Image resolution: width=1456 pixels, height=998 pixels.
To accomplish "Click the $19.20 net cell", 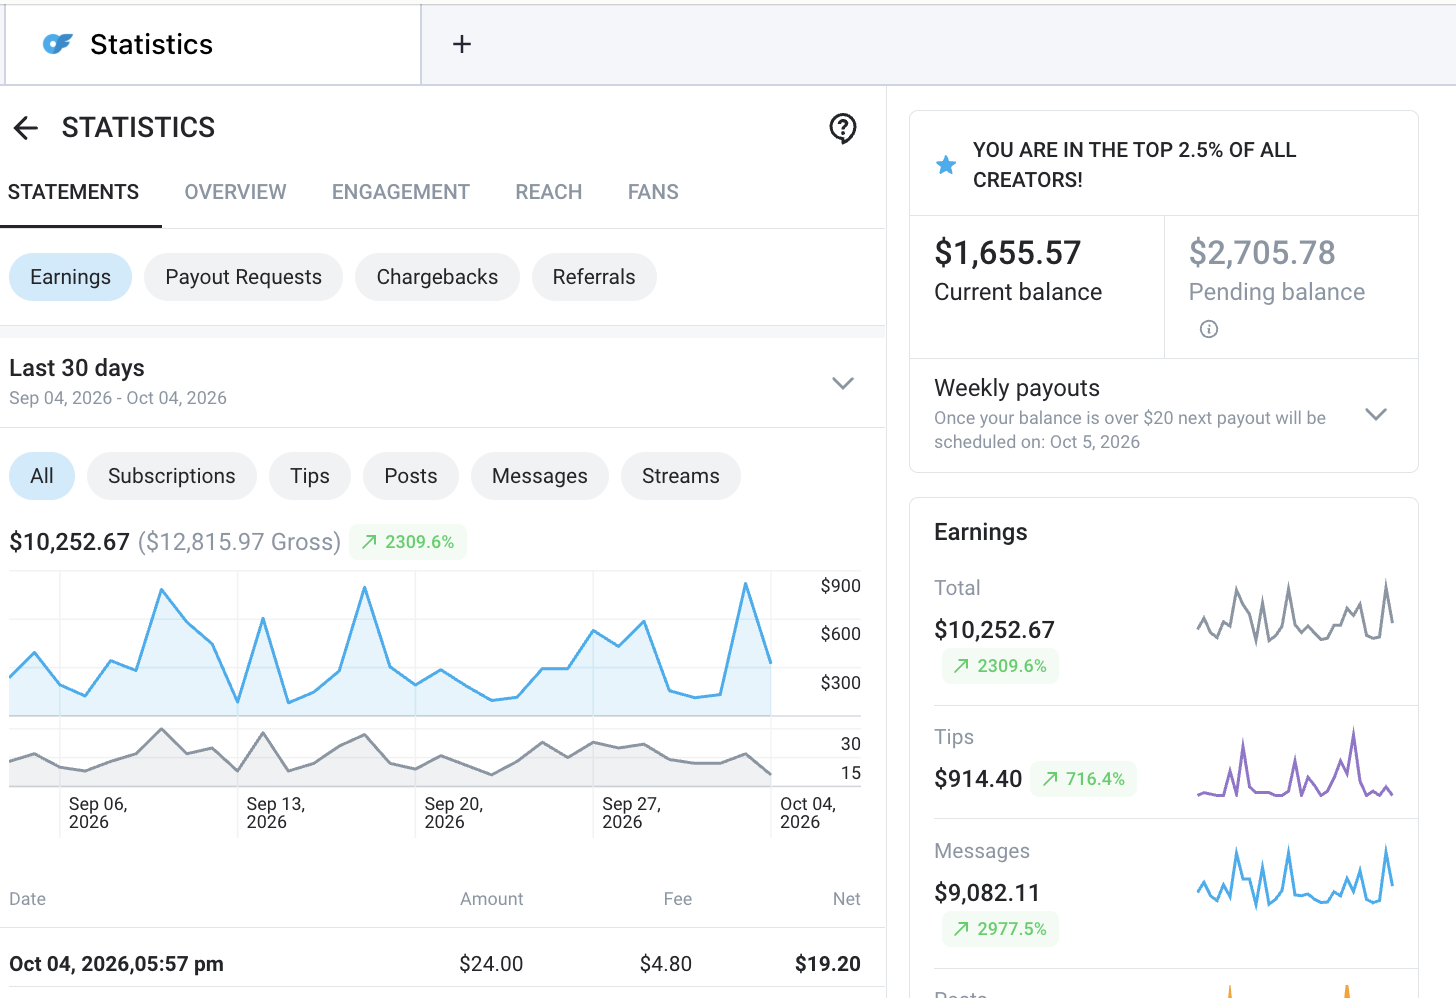I will [x=828, y=964].
